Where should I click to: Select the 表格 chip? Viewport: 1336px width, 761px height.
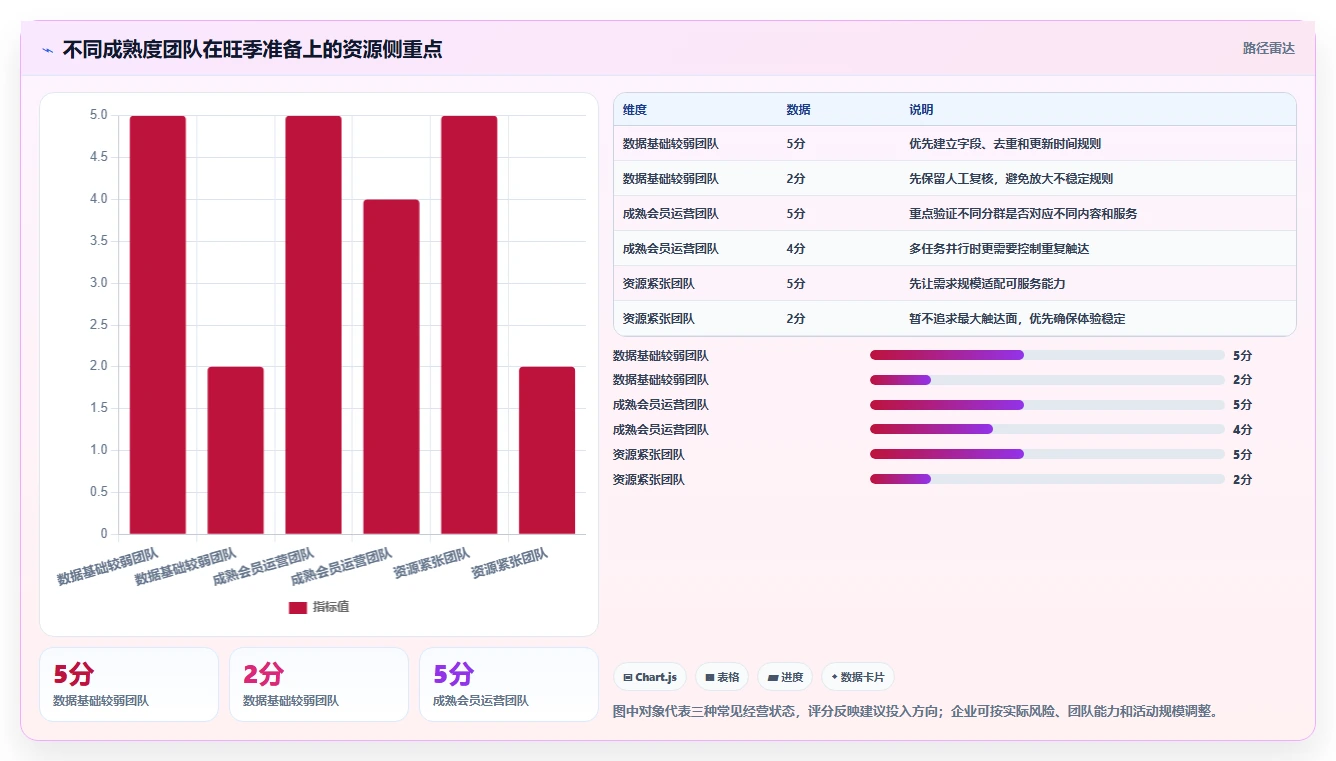(722, 677)
